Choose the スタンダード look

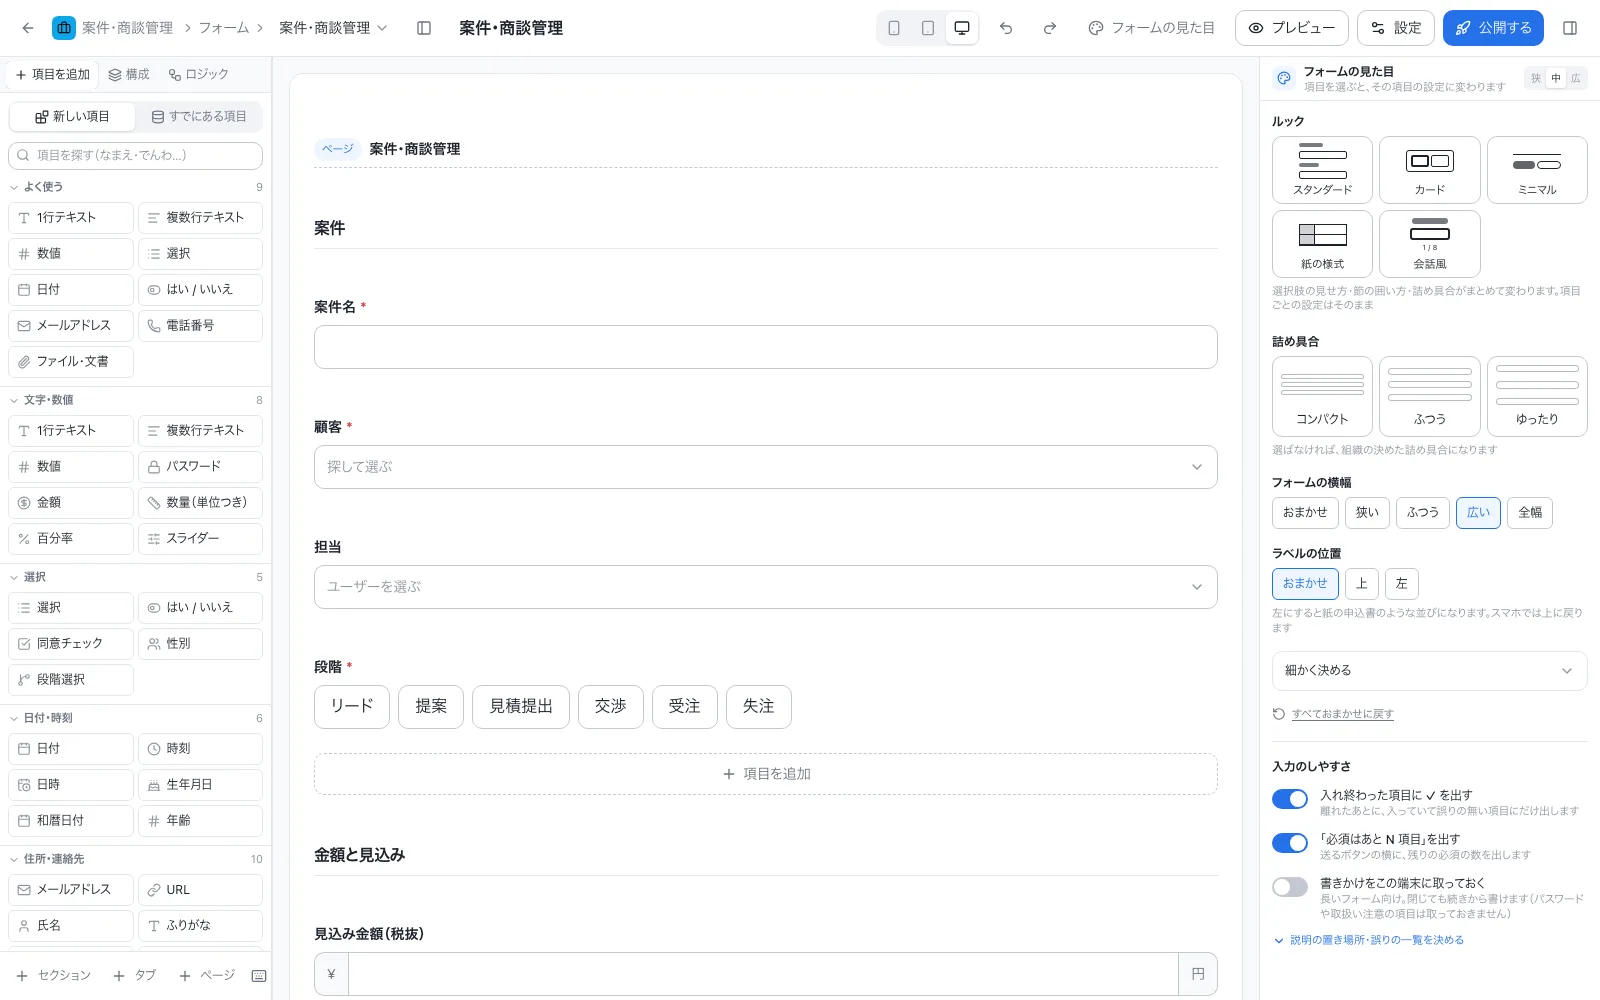pos(1322,170)
